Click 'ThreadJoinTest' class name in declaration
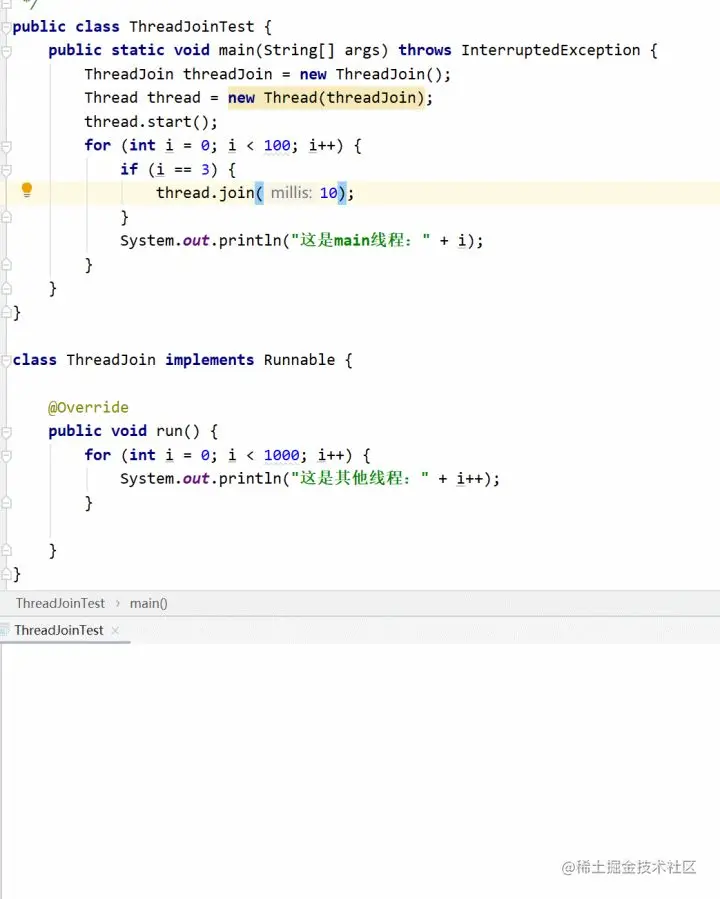 coord(191,27)
